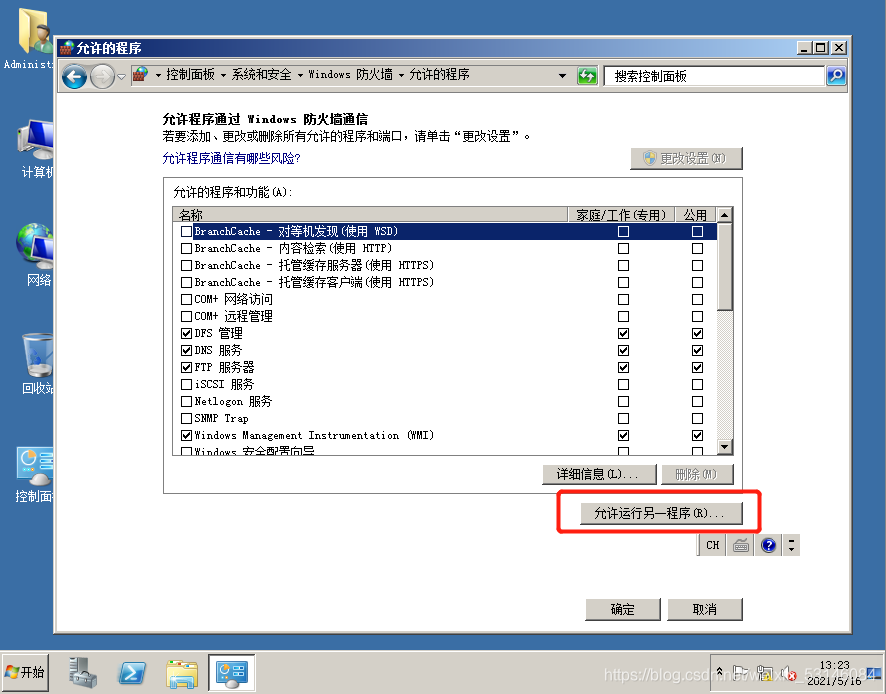Uncheck DNS 服务 name checkbox
The image size is (886, 694).
(186, 350)
